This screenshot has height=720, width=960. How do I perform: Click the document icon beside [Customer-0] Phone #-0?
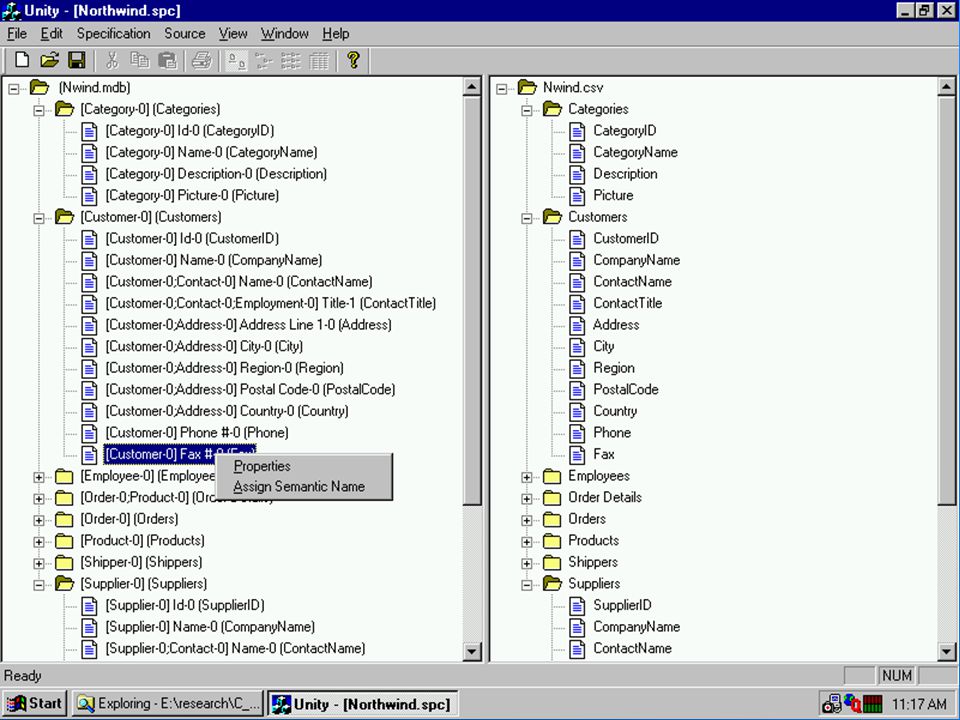(89, 433)
